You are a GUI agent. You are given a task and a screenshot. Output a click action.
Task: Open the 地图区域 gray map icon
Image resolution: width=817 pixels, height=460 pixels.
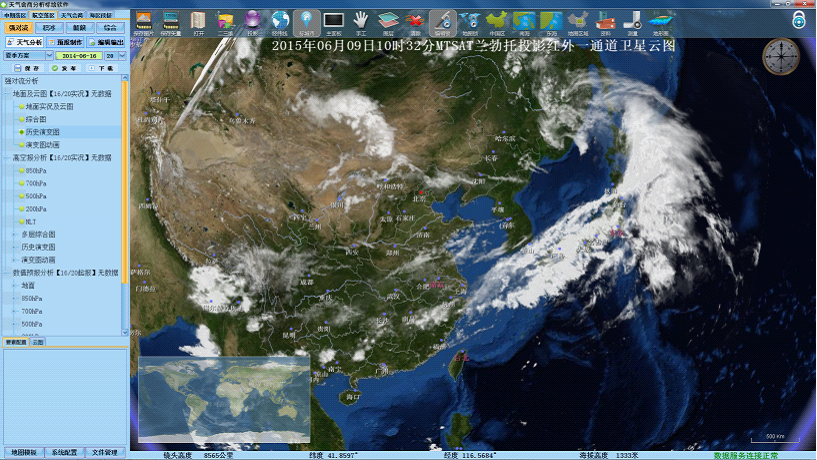(578, 23)
